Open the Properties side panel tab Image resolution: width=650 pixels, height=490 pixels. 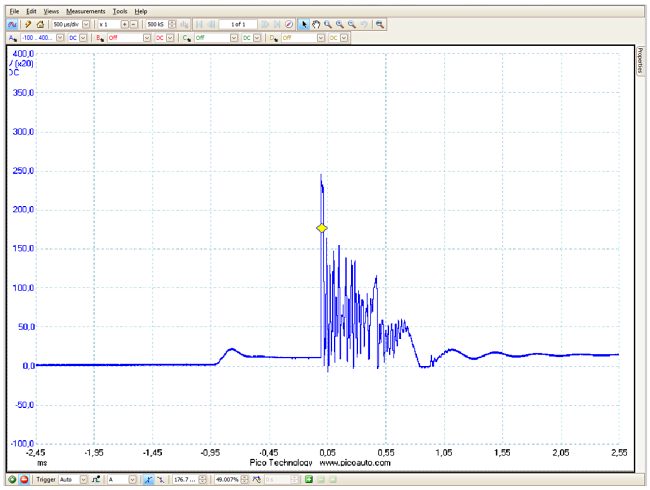[640, 60]
